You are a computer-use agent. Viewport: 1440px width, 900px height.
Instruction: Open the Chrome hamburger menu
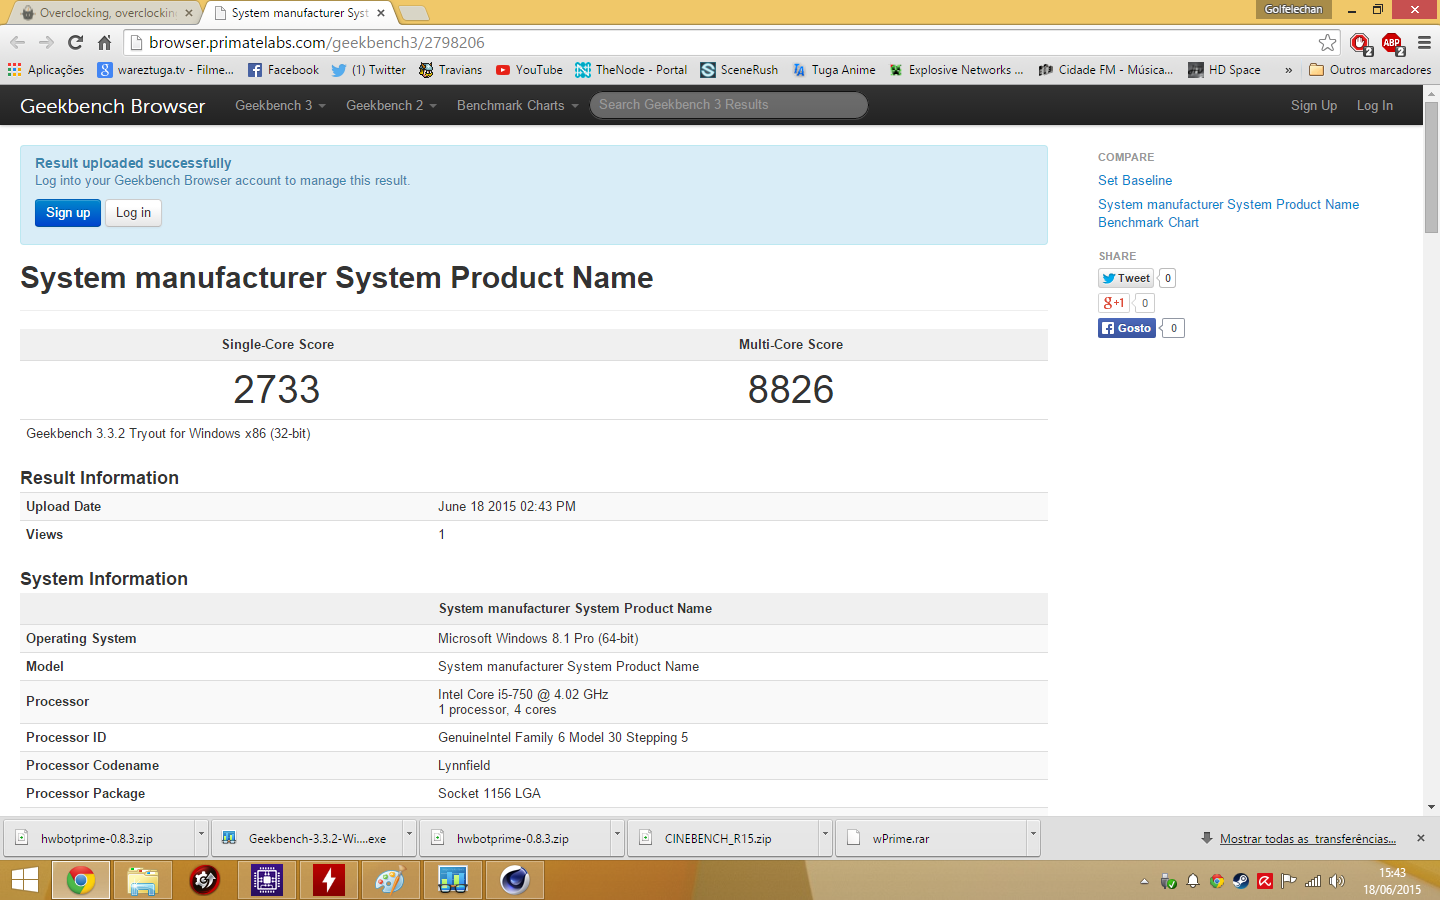coord(1424,43)
